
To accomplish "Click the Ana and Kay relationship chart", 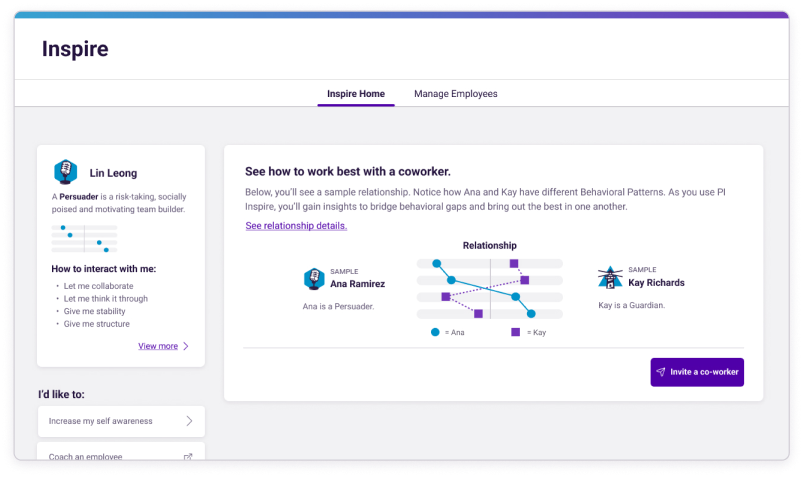I will pyautogui.click(x=490, y=288).
